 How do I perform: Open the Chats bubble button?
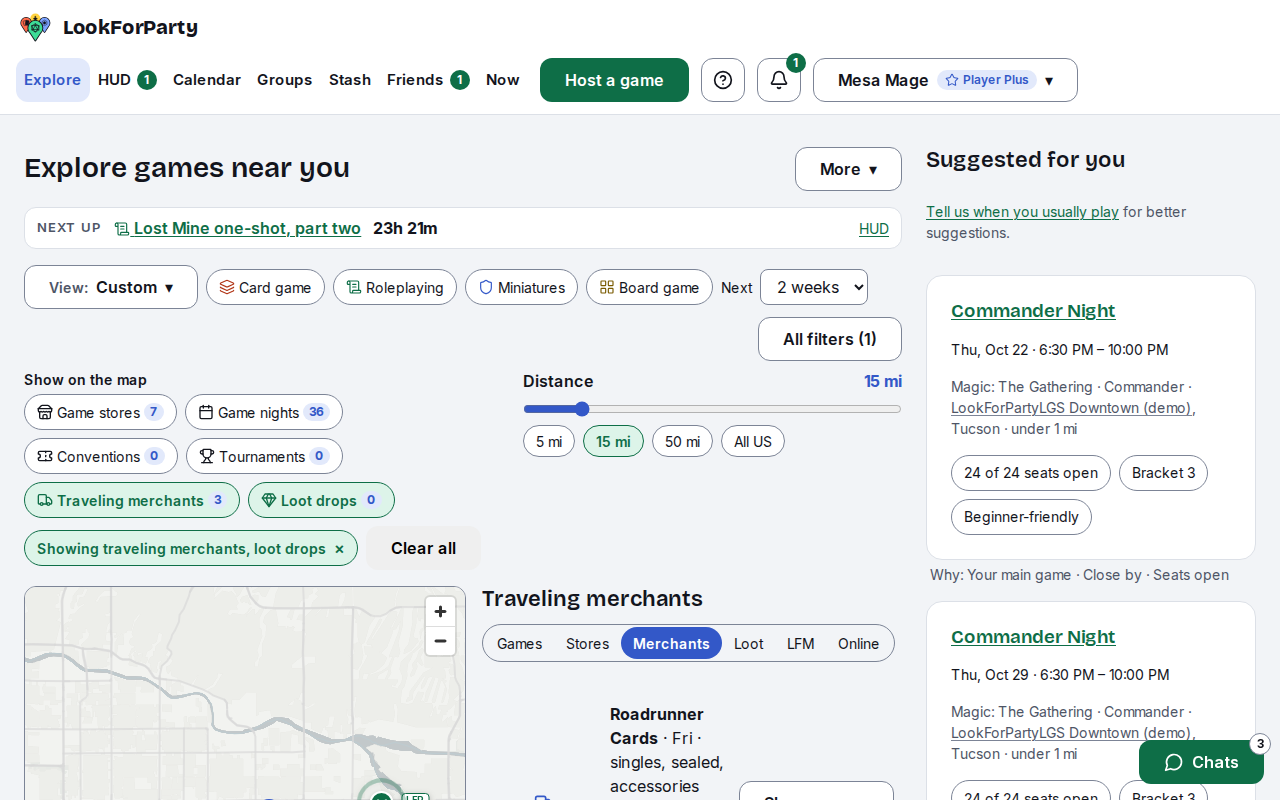click(1201, 762)
